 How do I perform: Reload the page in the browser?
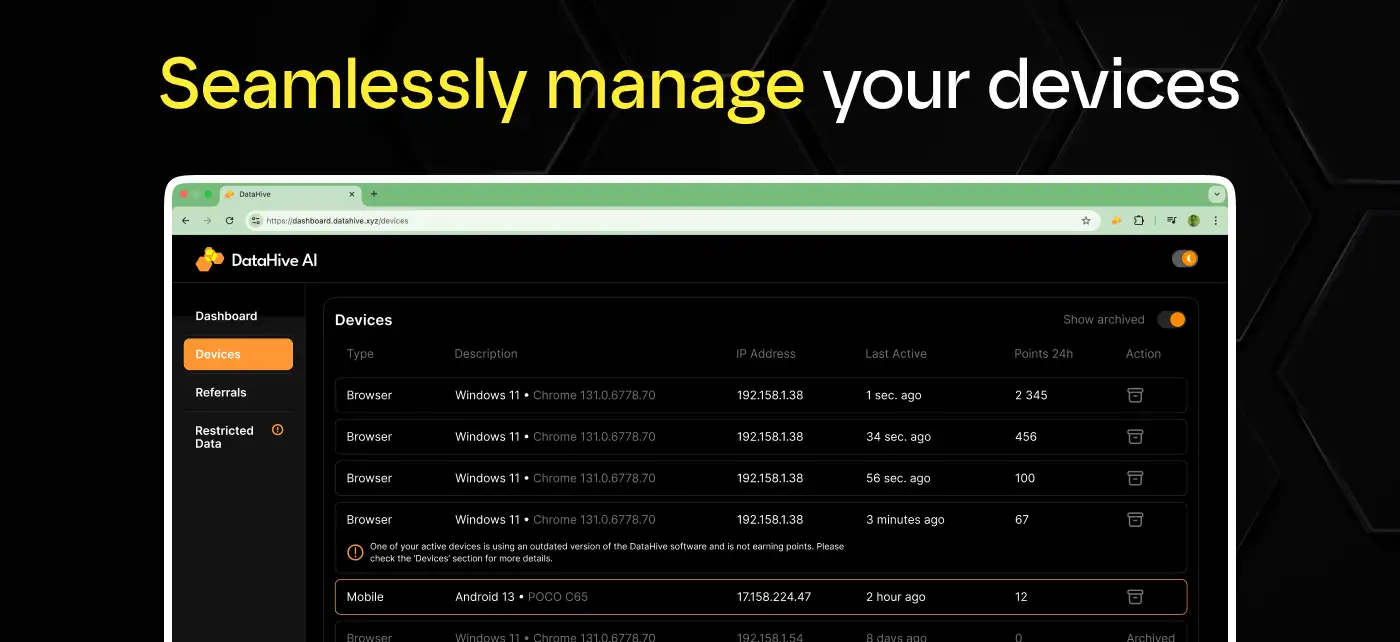coord(229,221)
